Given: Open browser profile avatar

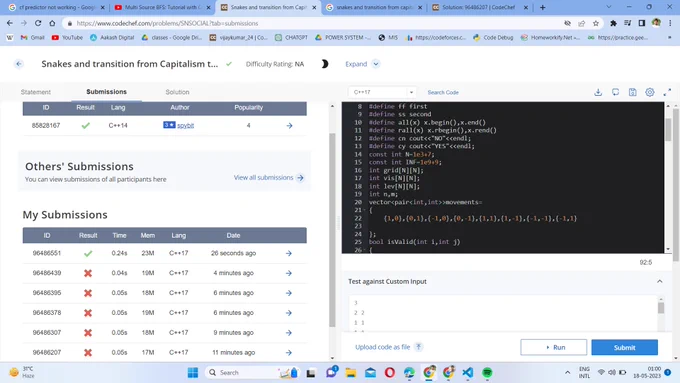Looking at the screenshot, I should click(x=656, y=23).
